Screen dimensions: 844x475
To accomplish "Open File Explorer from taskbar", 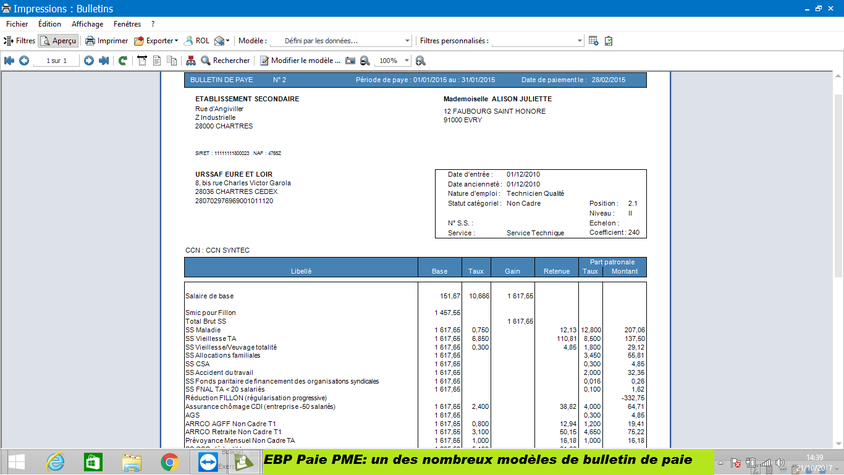I will [131, 462].
